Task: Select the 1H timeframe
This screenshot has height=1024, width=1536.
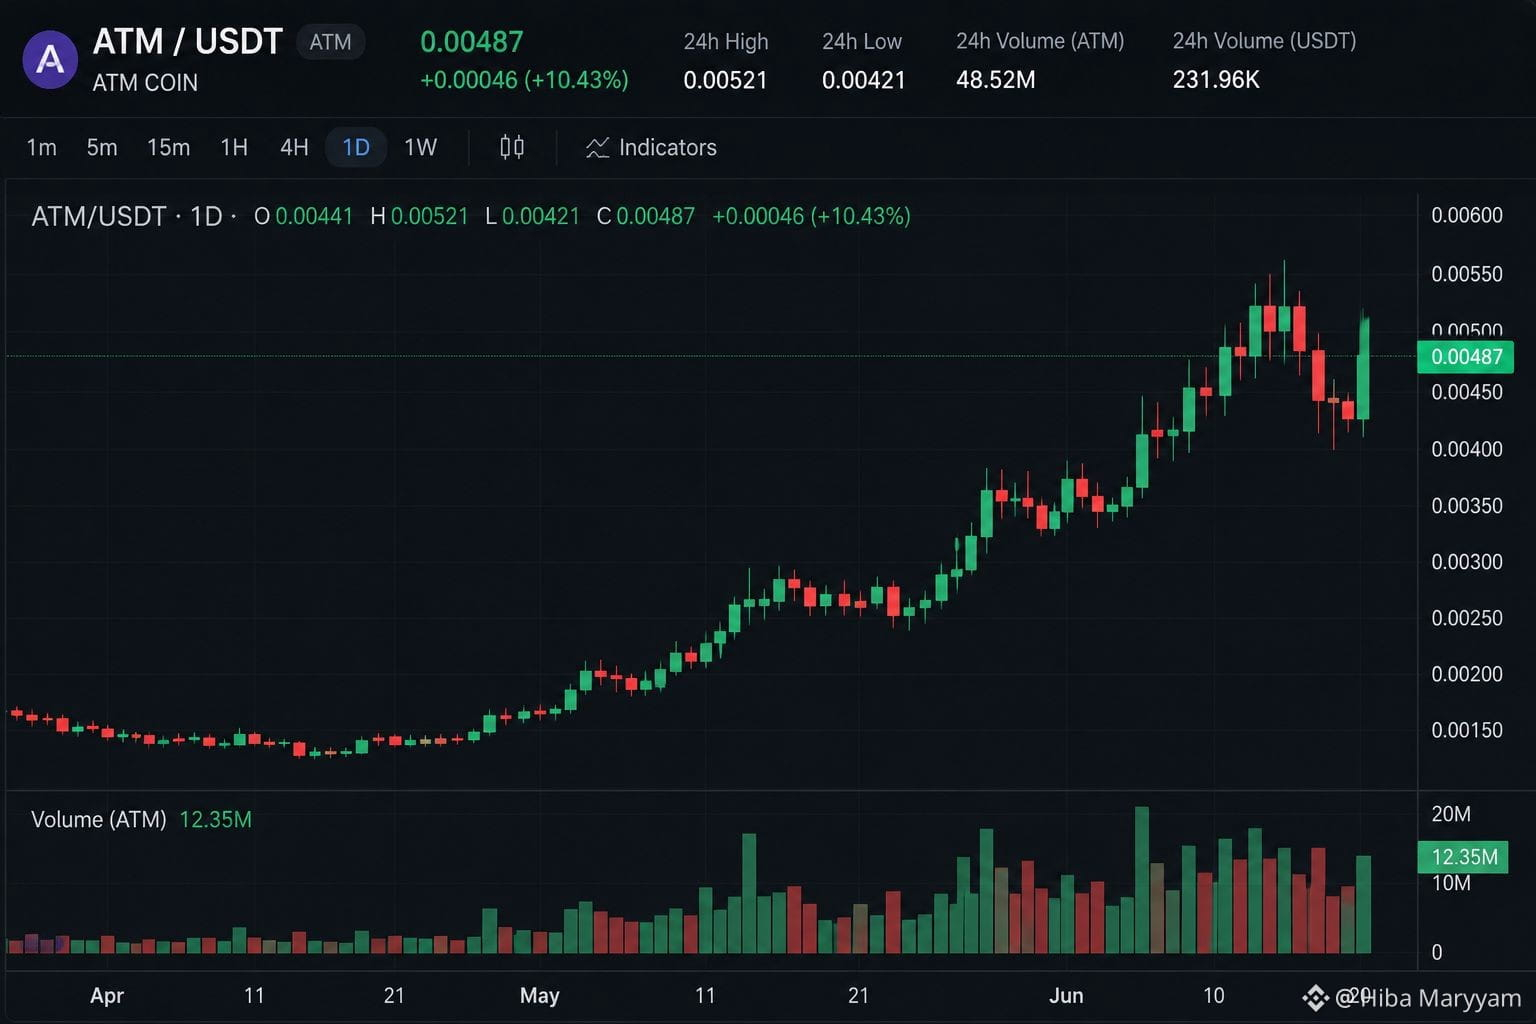Action: (234, 148)
